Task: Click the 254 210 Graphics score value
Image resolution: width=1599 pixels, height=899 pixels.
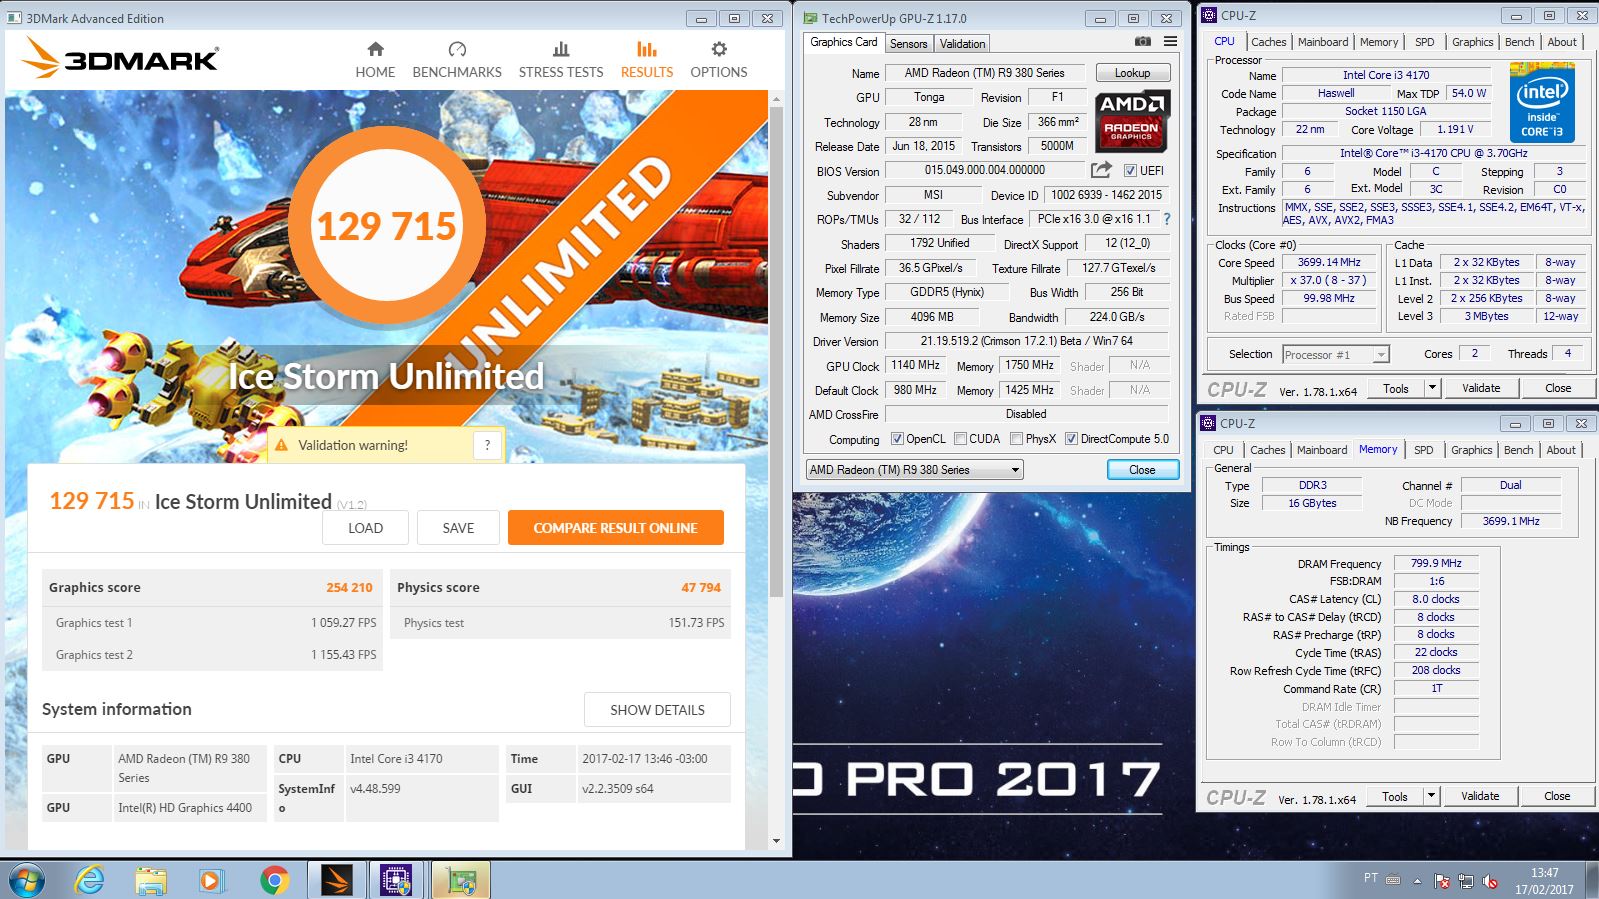Action: tap(349, 588)
